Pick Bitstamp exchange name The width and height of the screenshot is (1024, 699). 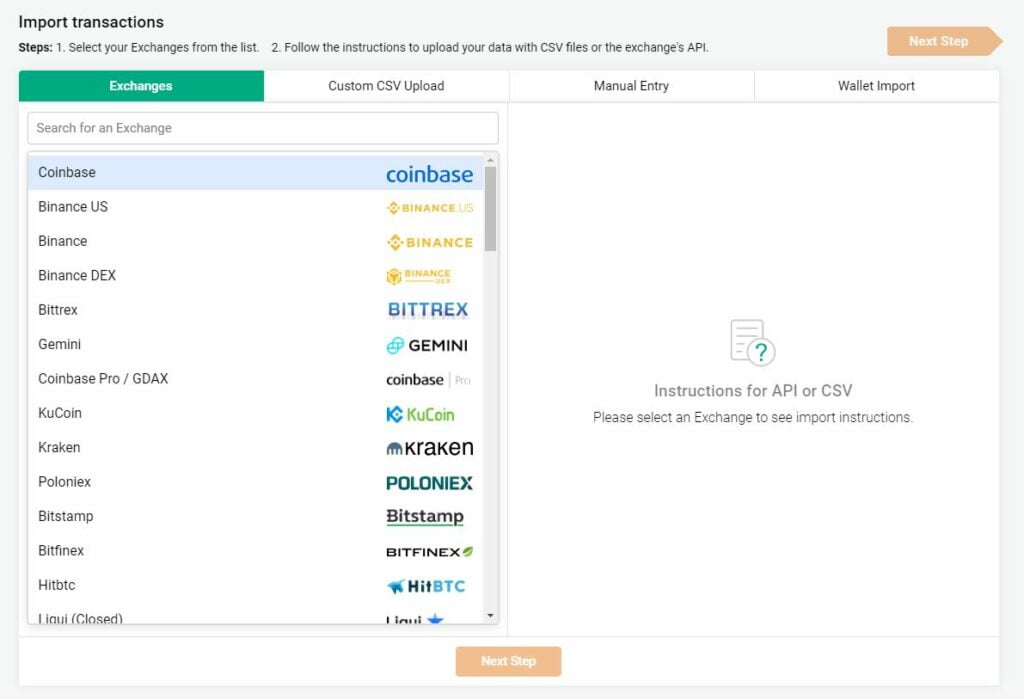click(x=66, y=516)
